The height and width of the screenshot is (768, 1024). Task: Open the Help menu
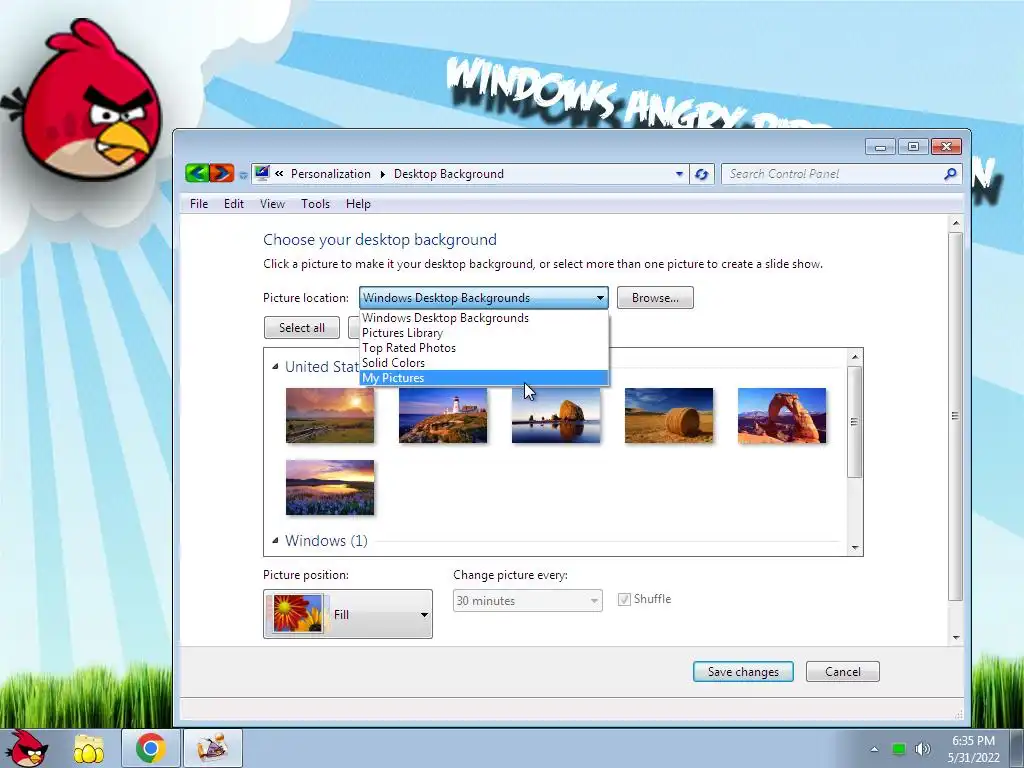click(358, 204)
